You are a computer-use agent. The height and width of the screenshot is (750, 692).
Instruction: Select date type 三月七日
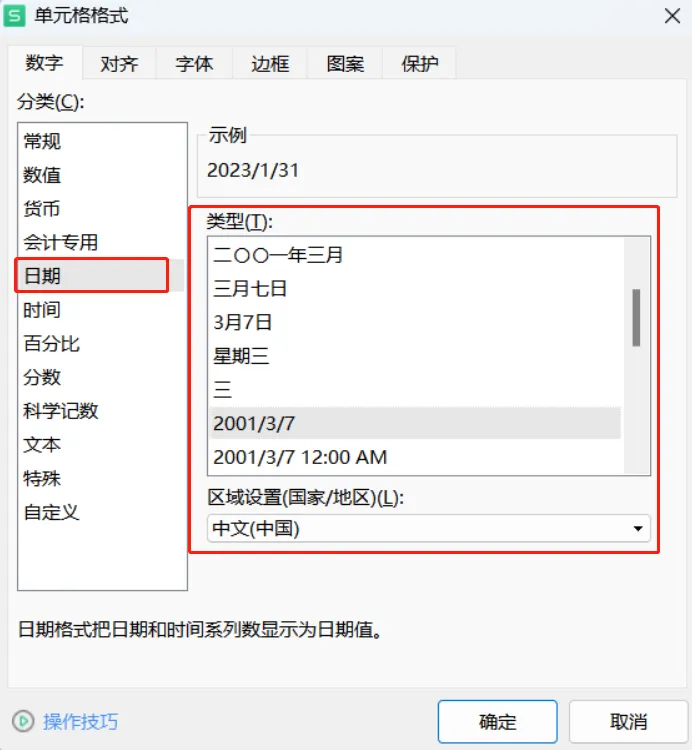click(x=416, y=288)
